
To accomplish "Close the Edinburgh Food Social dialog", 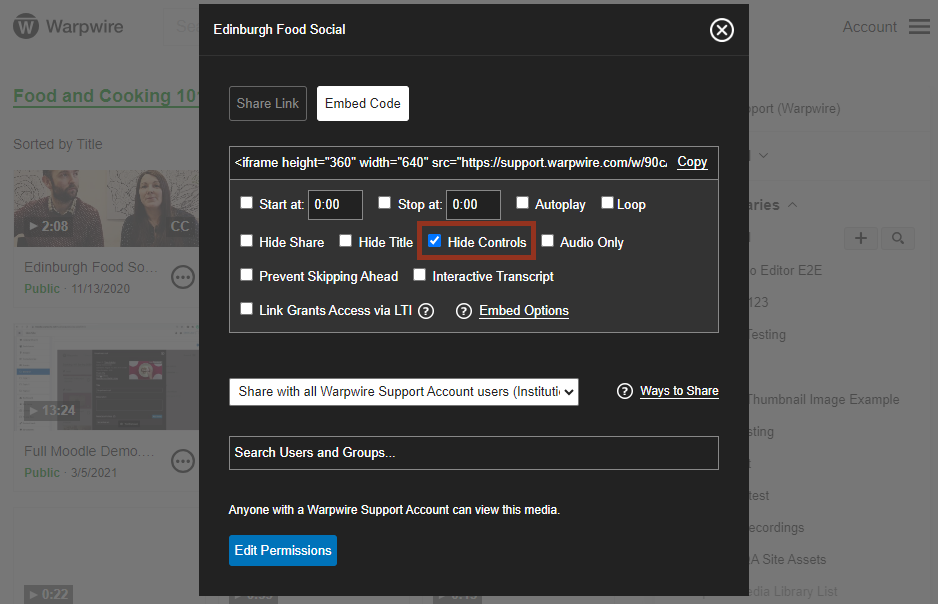I will click(721, 30).
